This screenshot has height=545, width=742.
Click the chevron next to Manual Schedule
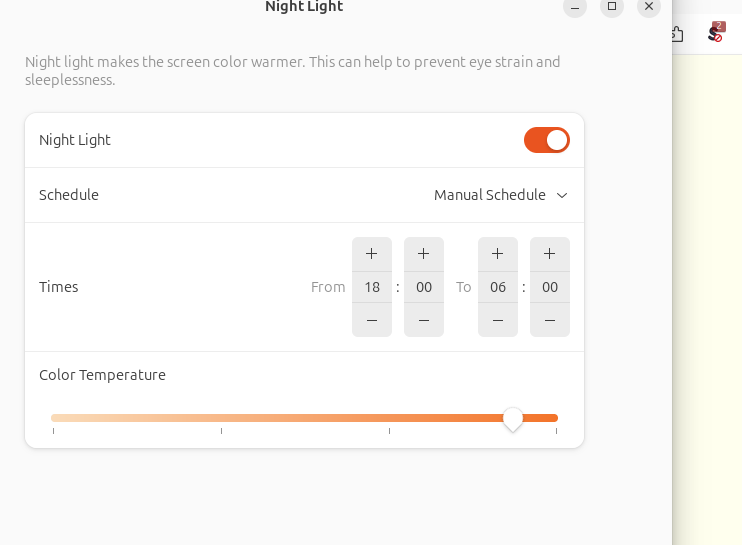click(562, 195)
